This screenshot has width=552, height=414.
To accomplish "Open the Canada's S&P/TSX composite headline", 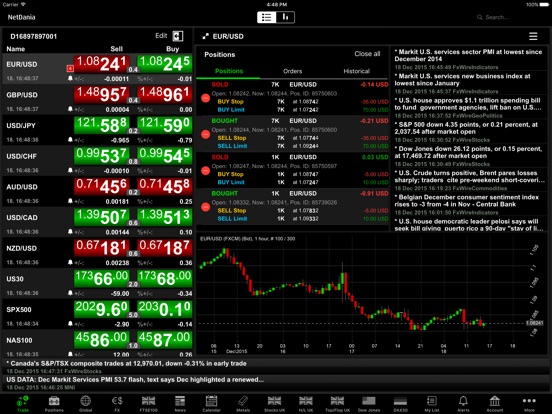I will 126,363.
